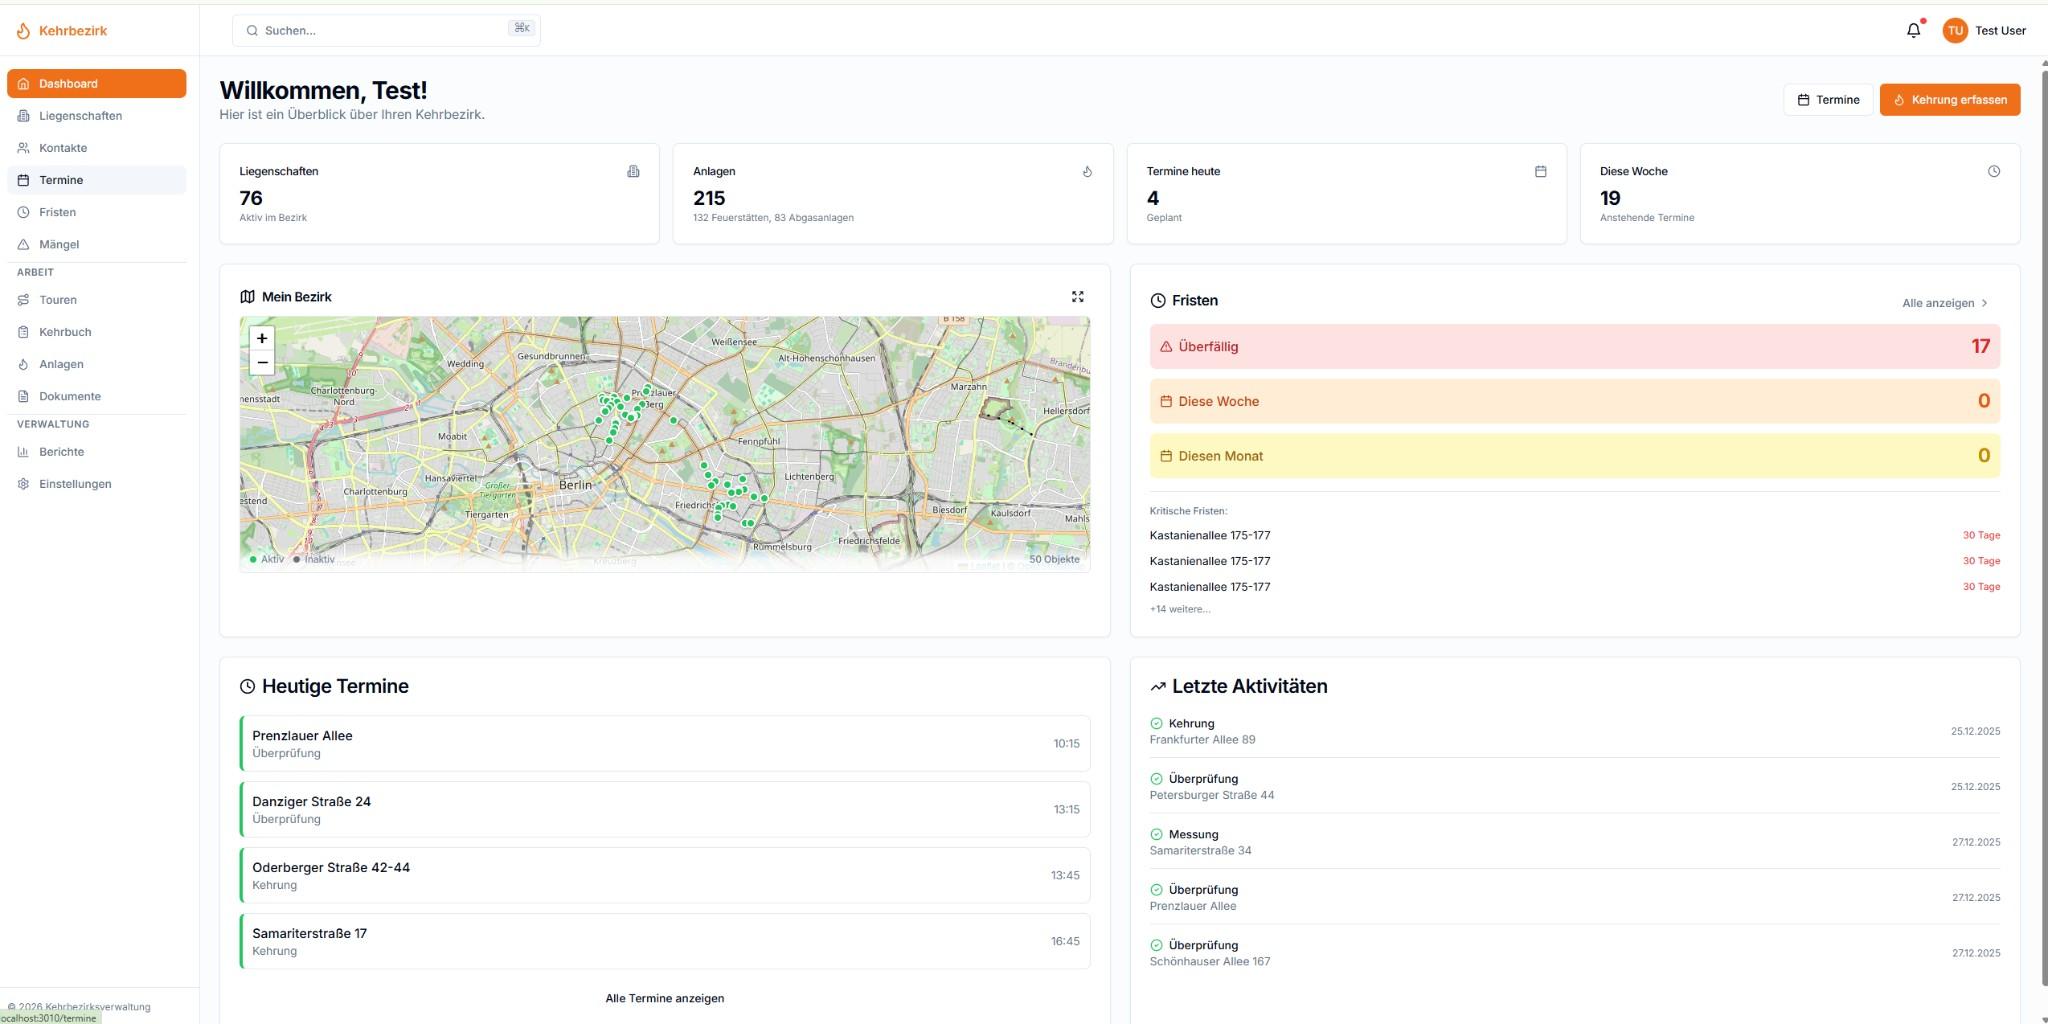
Task: Go to Liegenschaften in sidebar
Action: 96,115
